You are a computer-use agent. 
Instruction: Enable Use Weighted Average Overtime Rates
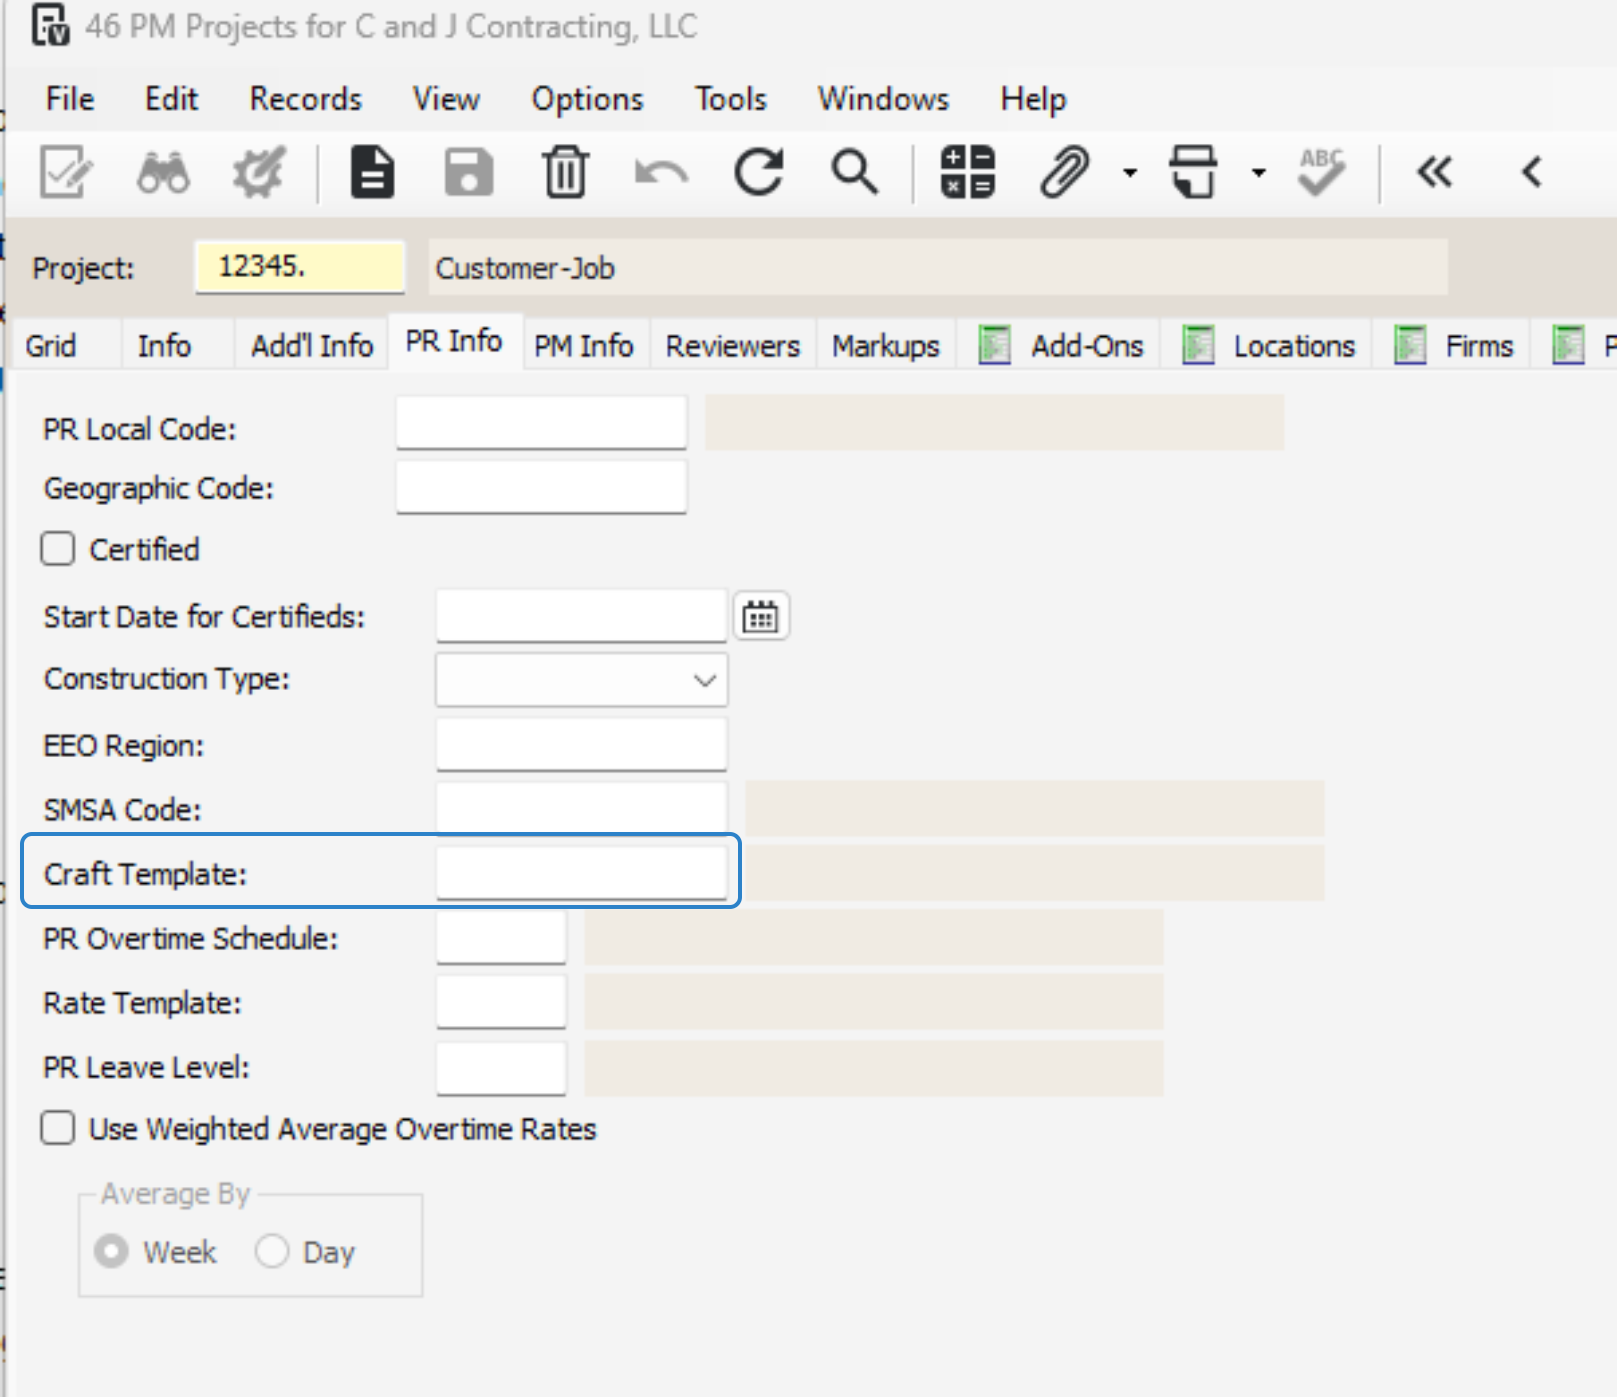point(58,1128)
